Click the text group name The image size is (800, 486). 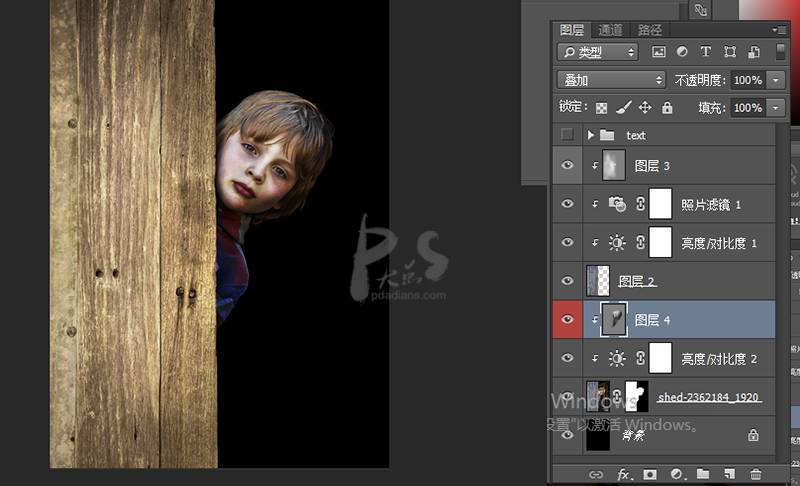tap(636, 135)
